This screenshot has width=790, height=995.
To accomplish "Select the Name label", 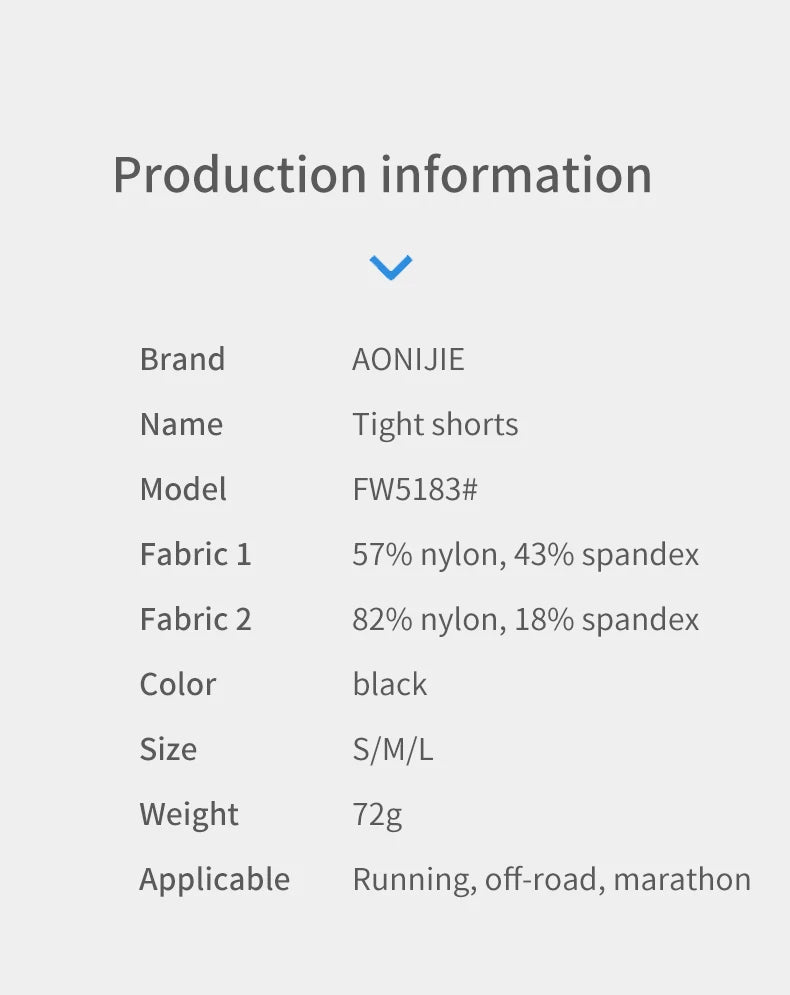I will (181, 424).
